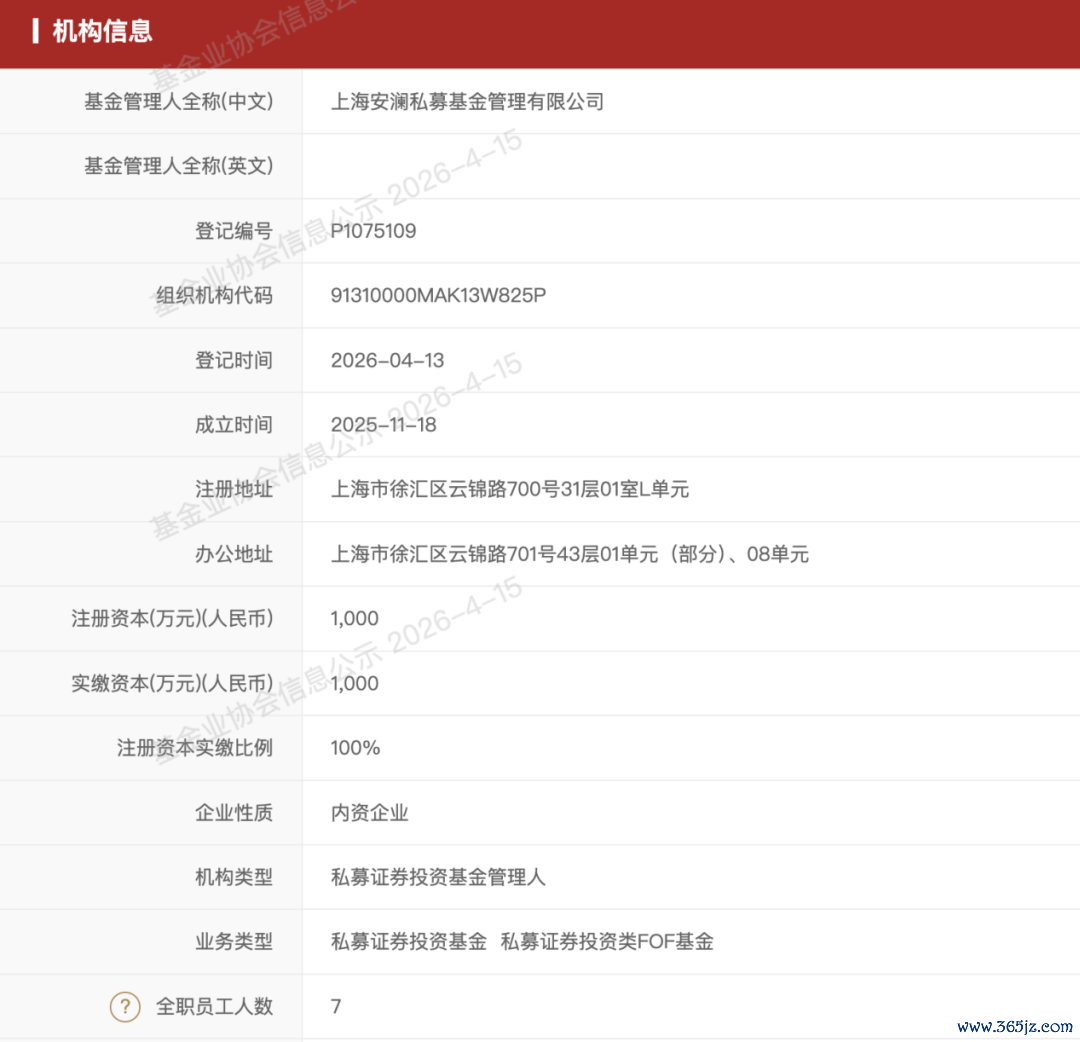
Task: Click the 1,000 value beside 注册资本
Action: pos(355,618)
